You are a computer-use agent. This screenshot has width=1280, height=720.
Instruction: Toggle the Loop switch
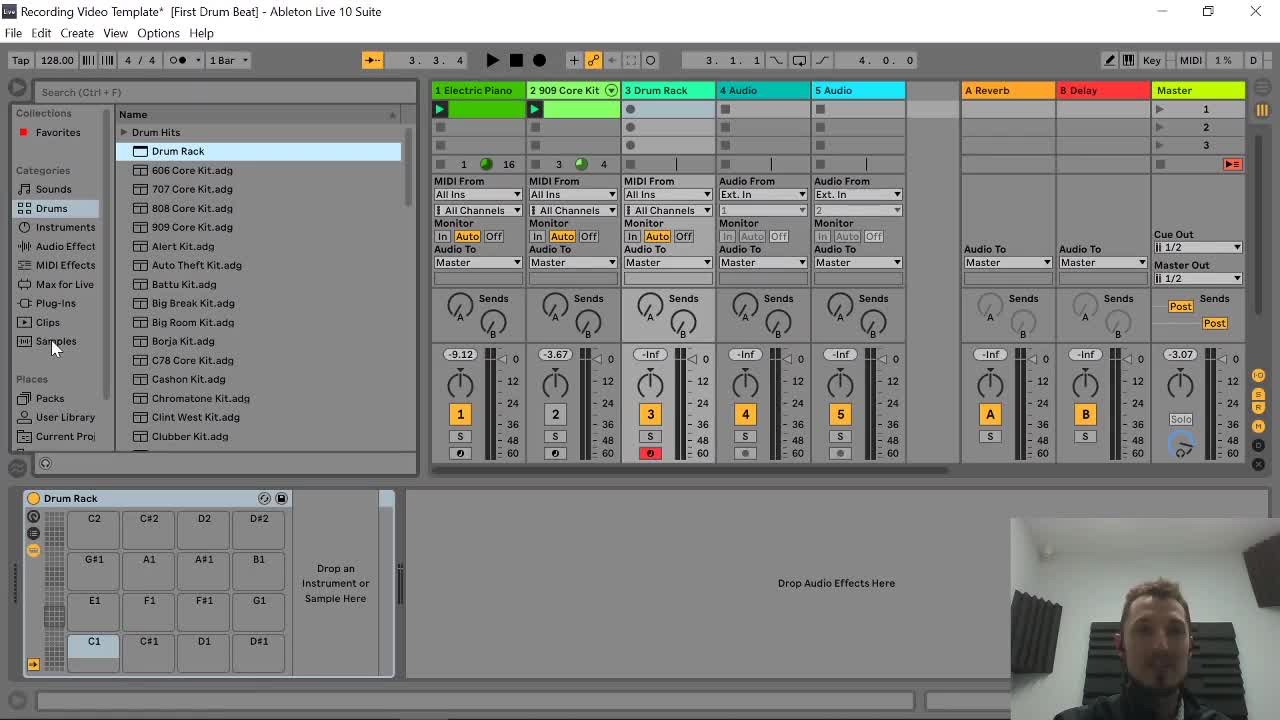(799, 60)
